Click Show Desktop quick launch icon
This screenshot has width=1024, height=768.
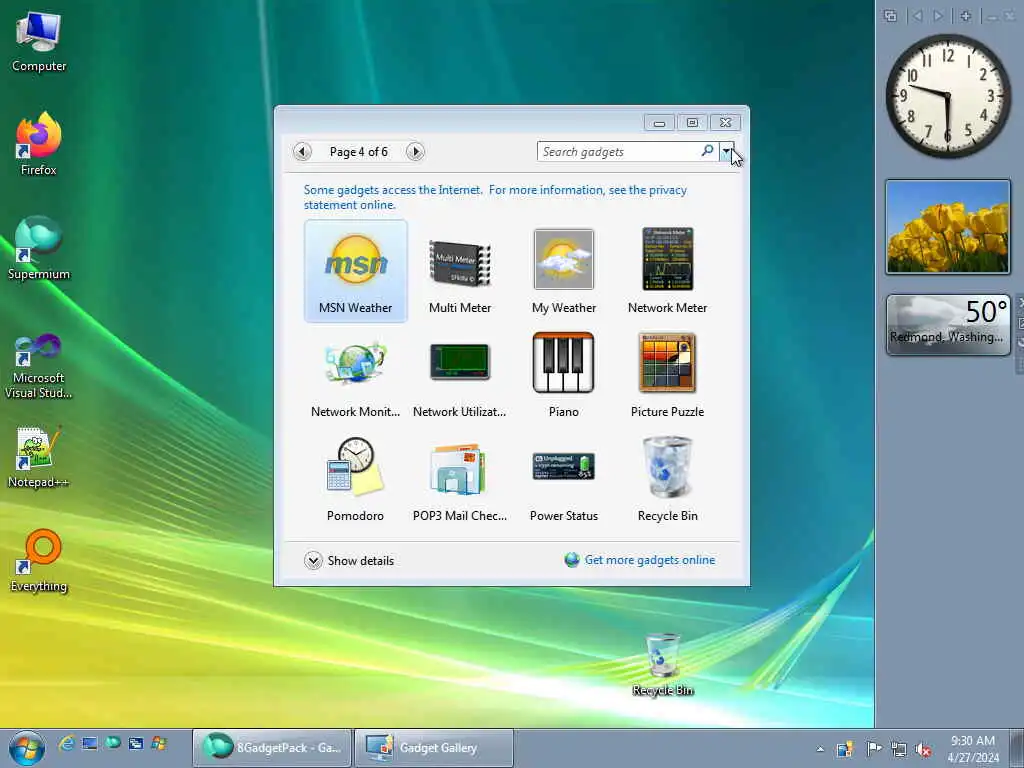point(89,743)
